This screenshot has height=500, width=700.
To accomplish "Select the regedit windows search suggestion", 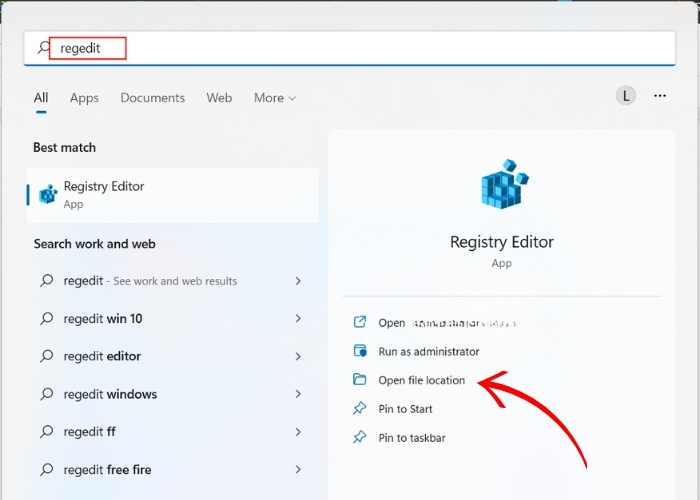I will pyautogui.click(x=110, y=394).
